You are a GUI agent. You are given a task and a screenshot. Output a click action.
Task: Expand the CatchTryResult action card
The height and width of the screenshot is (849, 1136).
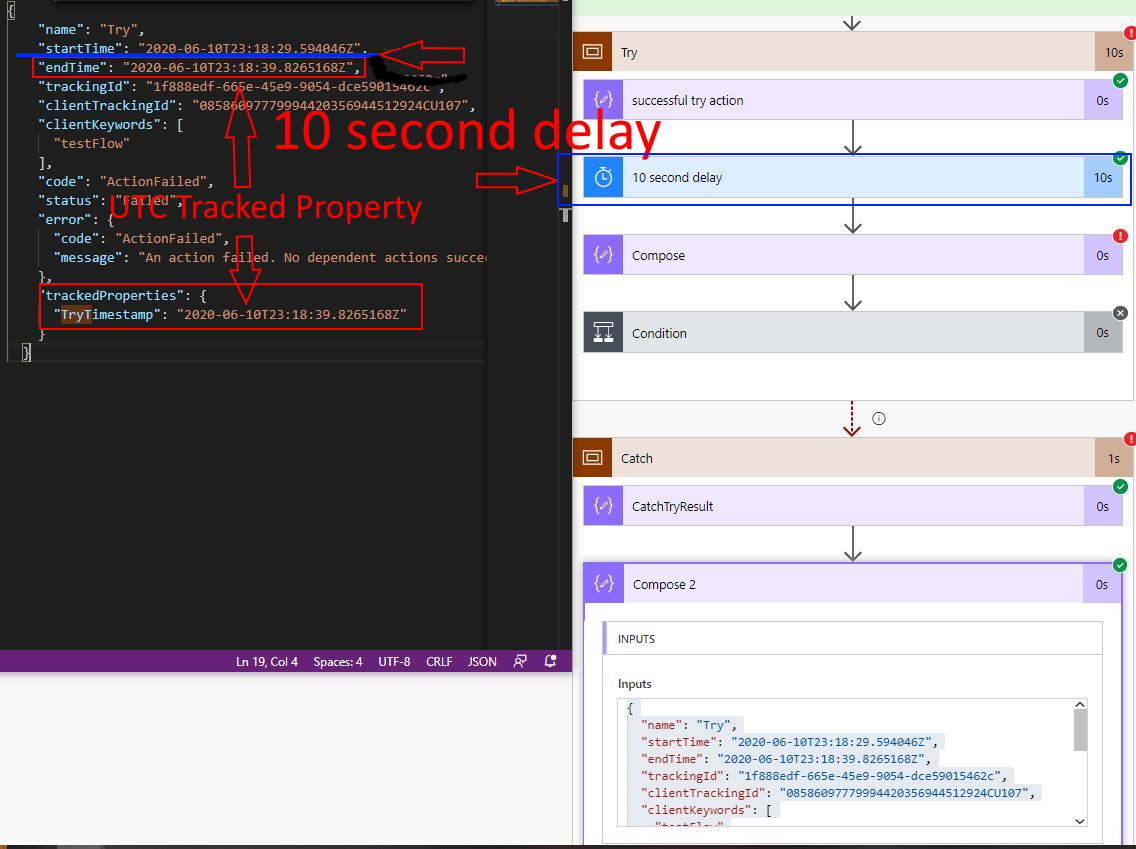tap(853, 506)
